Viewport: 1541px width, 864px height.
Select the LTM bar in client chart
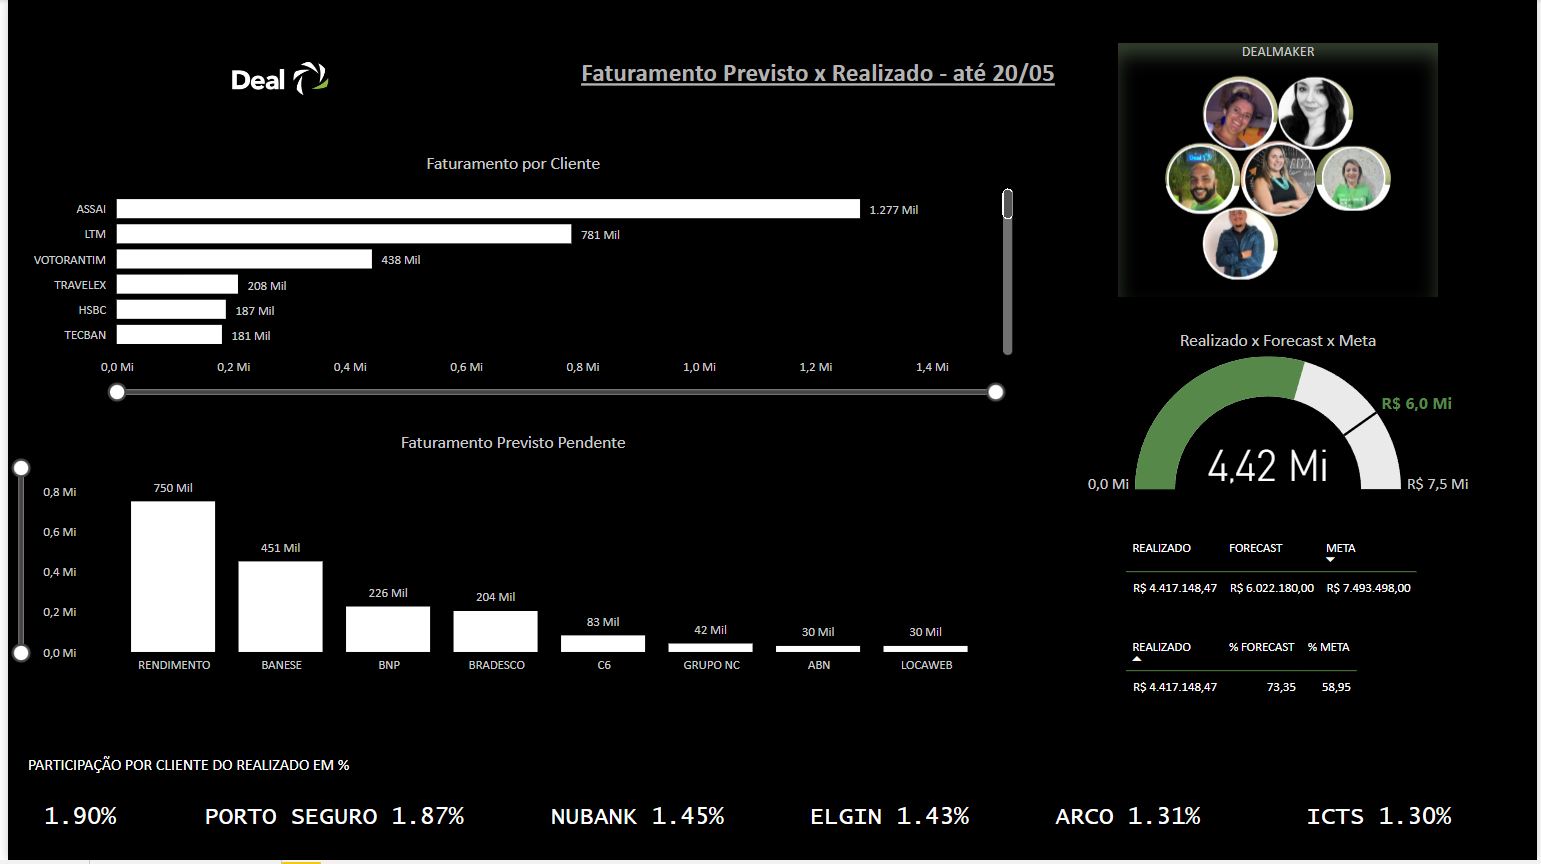pyautogui.click(x=343, y=234)
